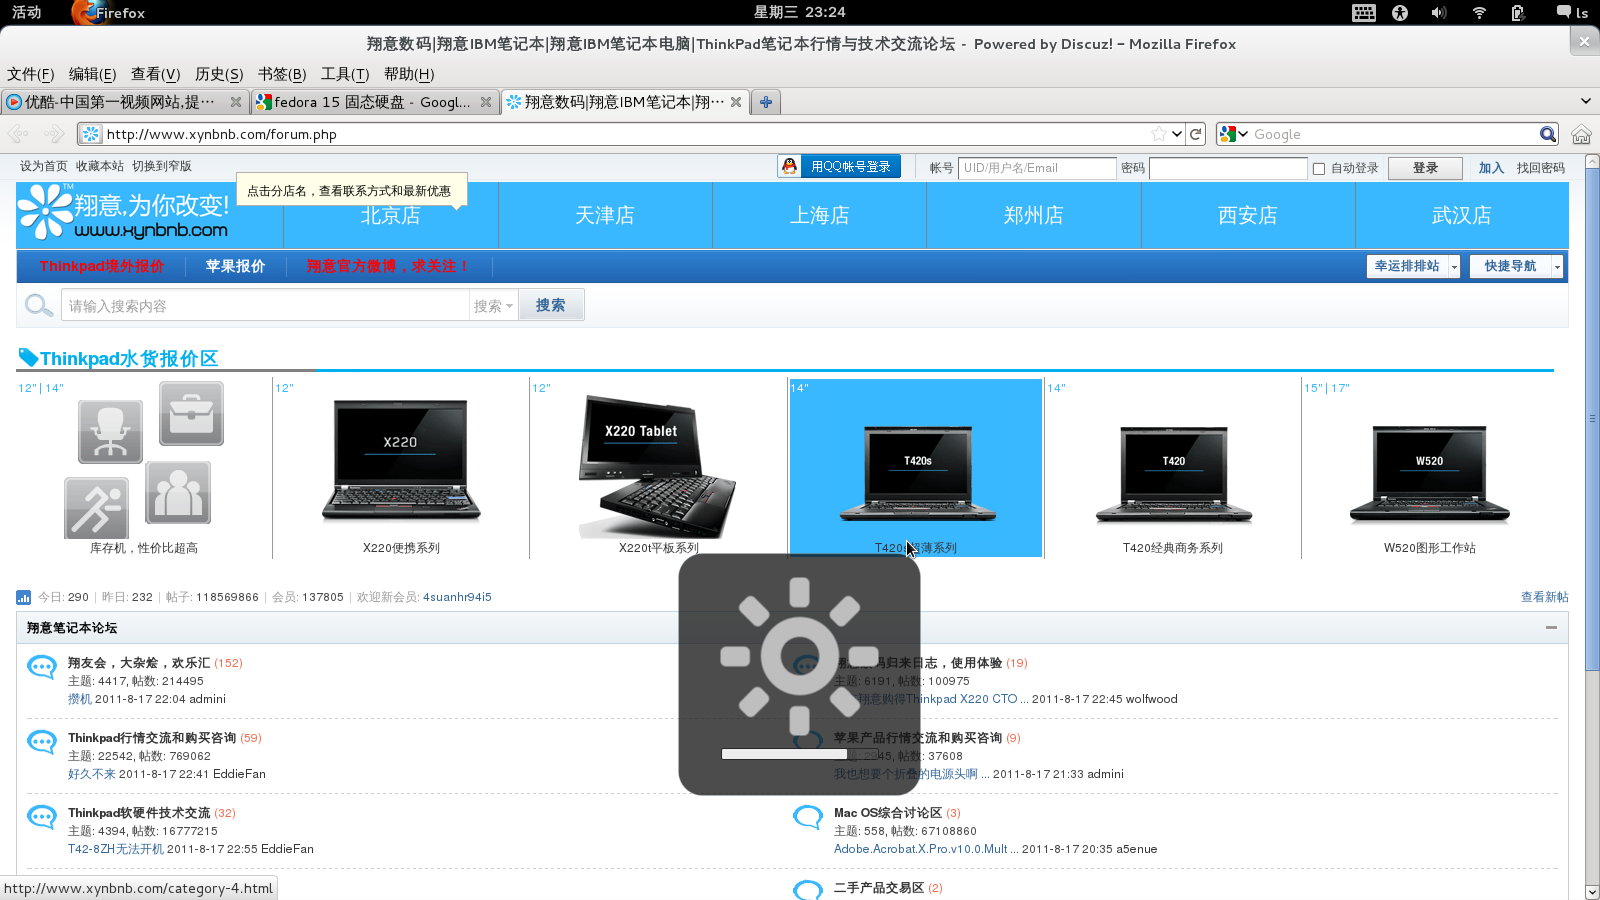The height and width of the screenshot is (900, 1600).
Task: Open the 搜索 type dropdown in forum search
Action: [494, 306]
